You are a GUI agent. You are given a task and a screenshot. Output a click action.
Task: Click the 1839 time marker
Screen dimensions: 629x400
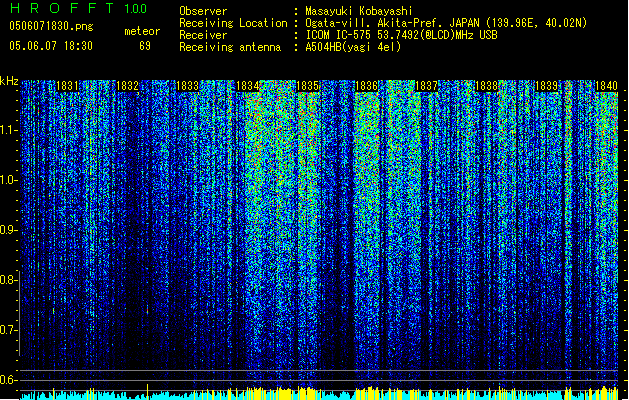(x=546, y=86)
